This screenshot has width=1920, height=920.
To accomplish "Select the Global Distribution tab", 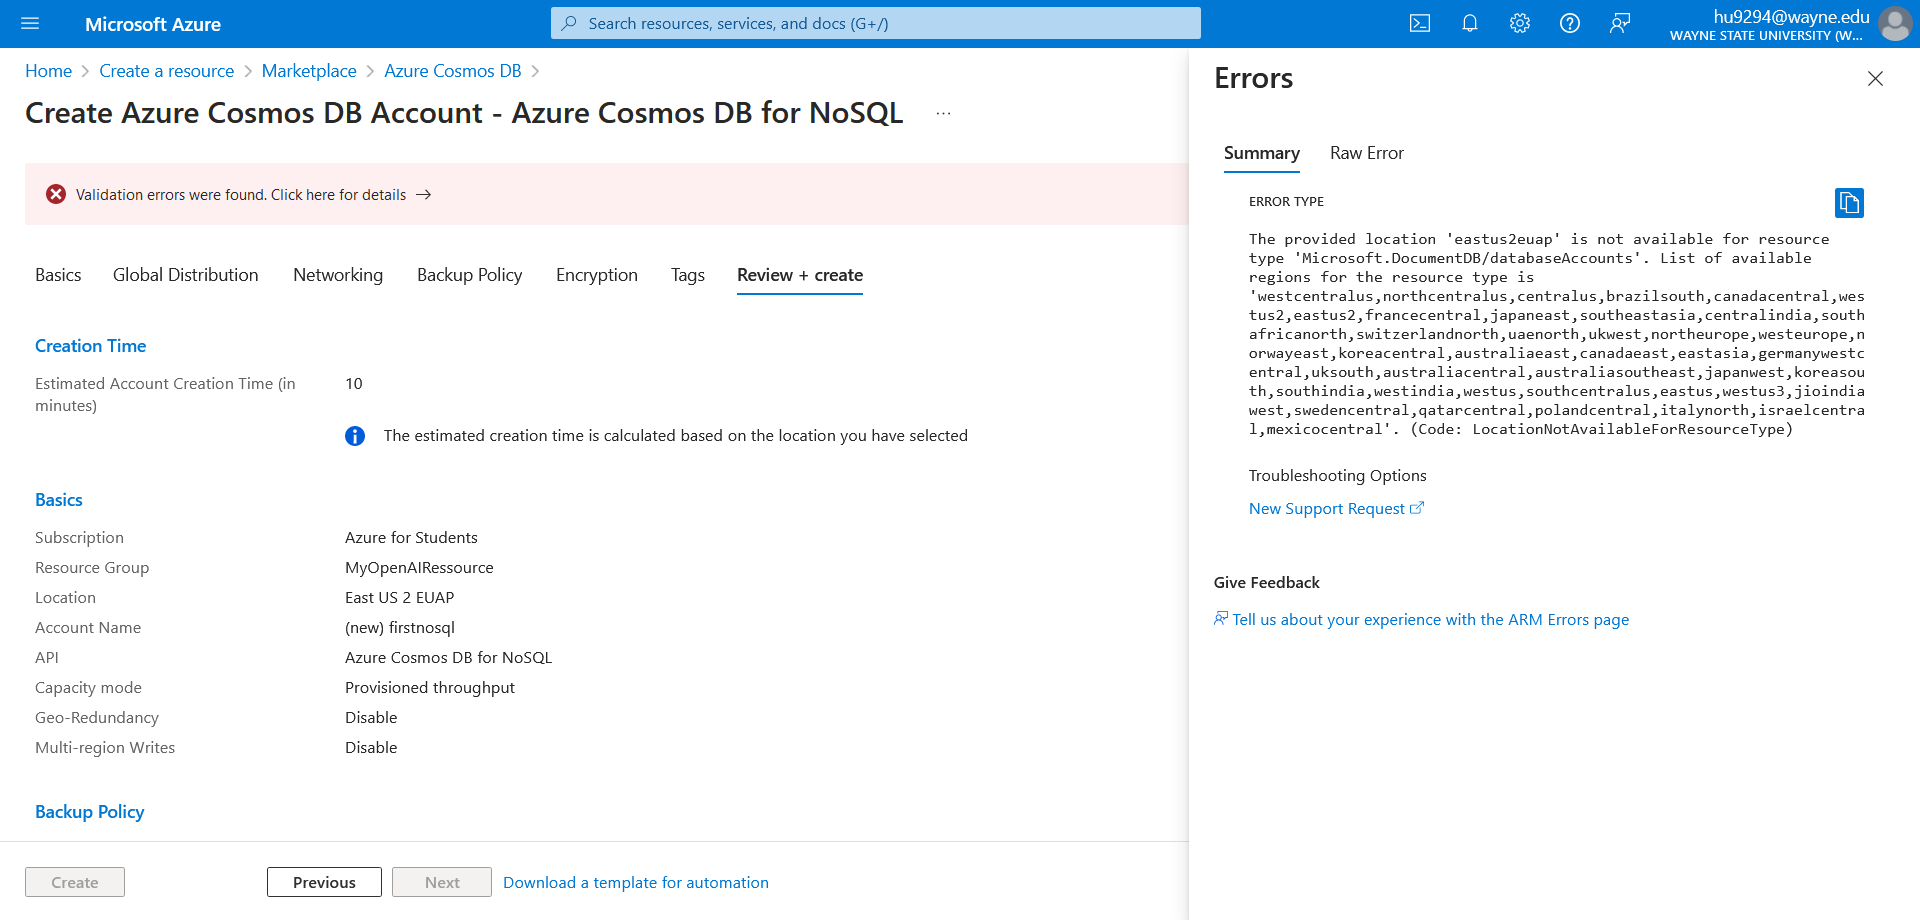I will 185,275.
